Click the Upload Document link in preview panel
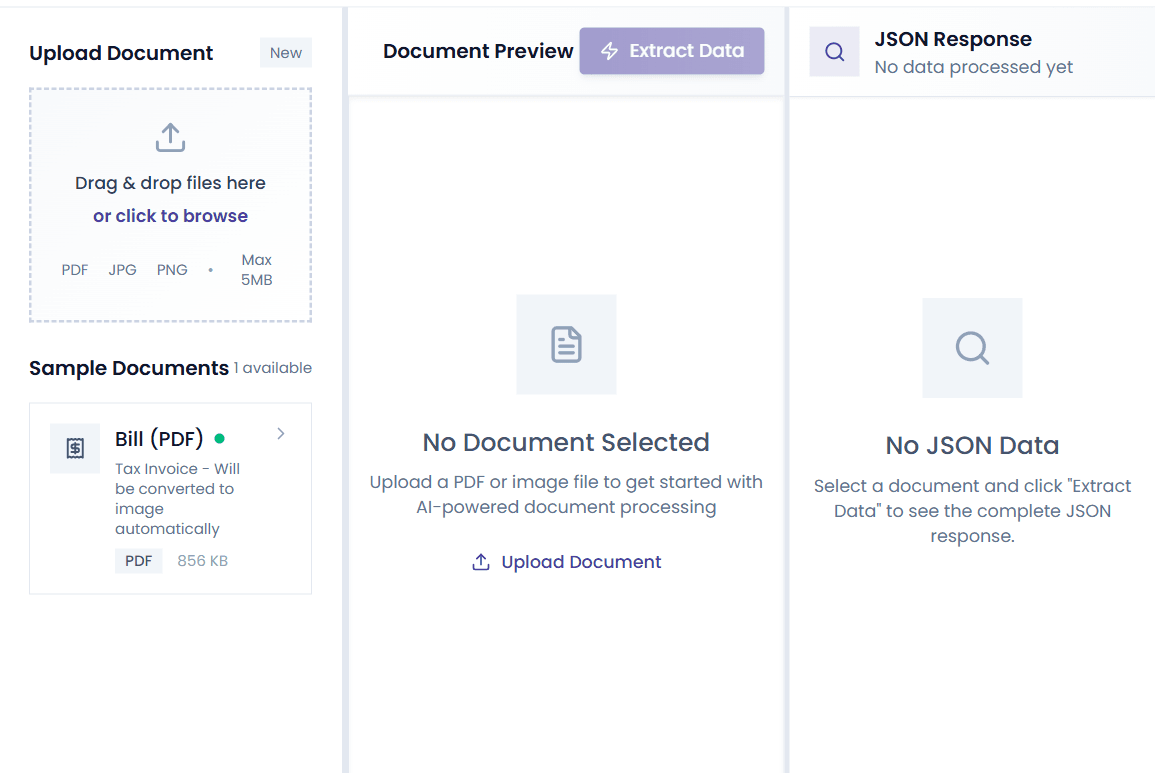This screenshot has height=773, width=1155. pos(580,562)
